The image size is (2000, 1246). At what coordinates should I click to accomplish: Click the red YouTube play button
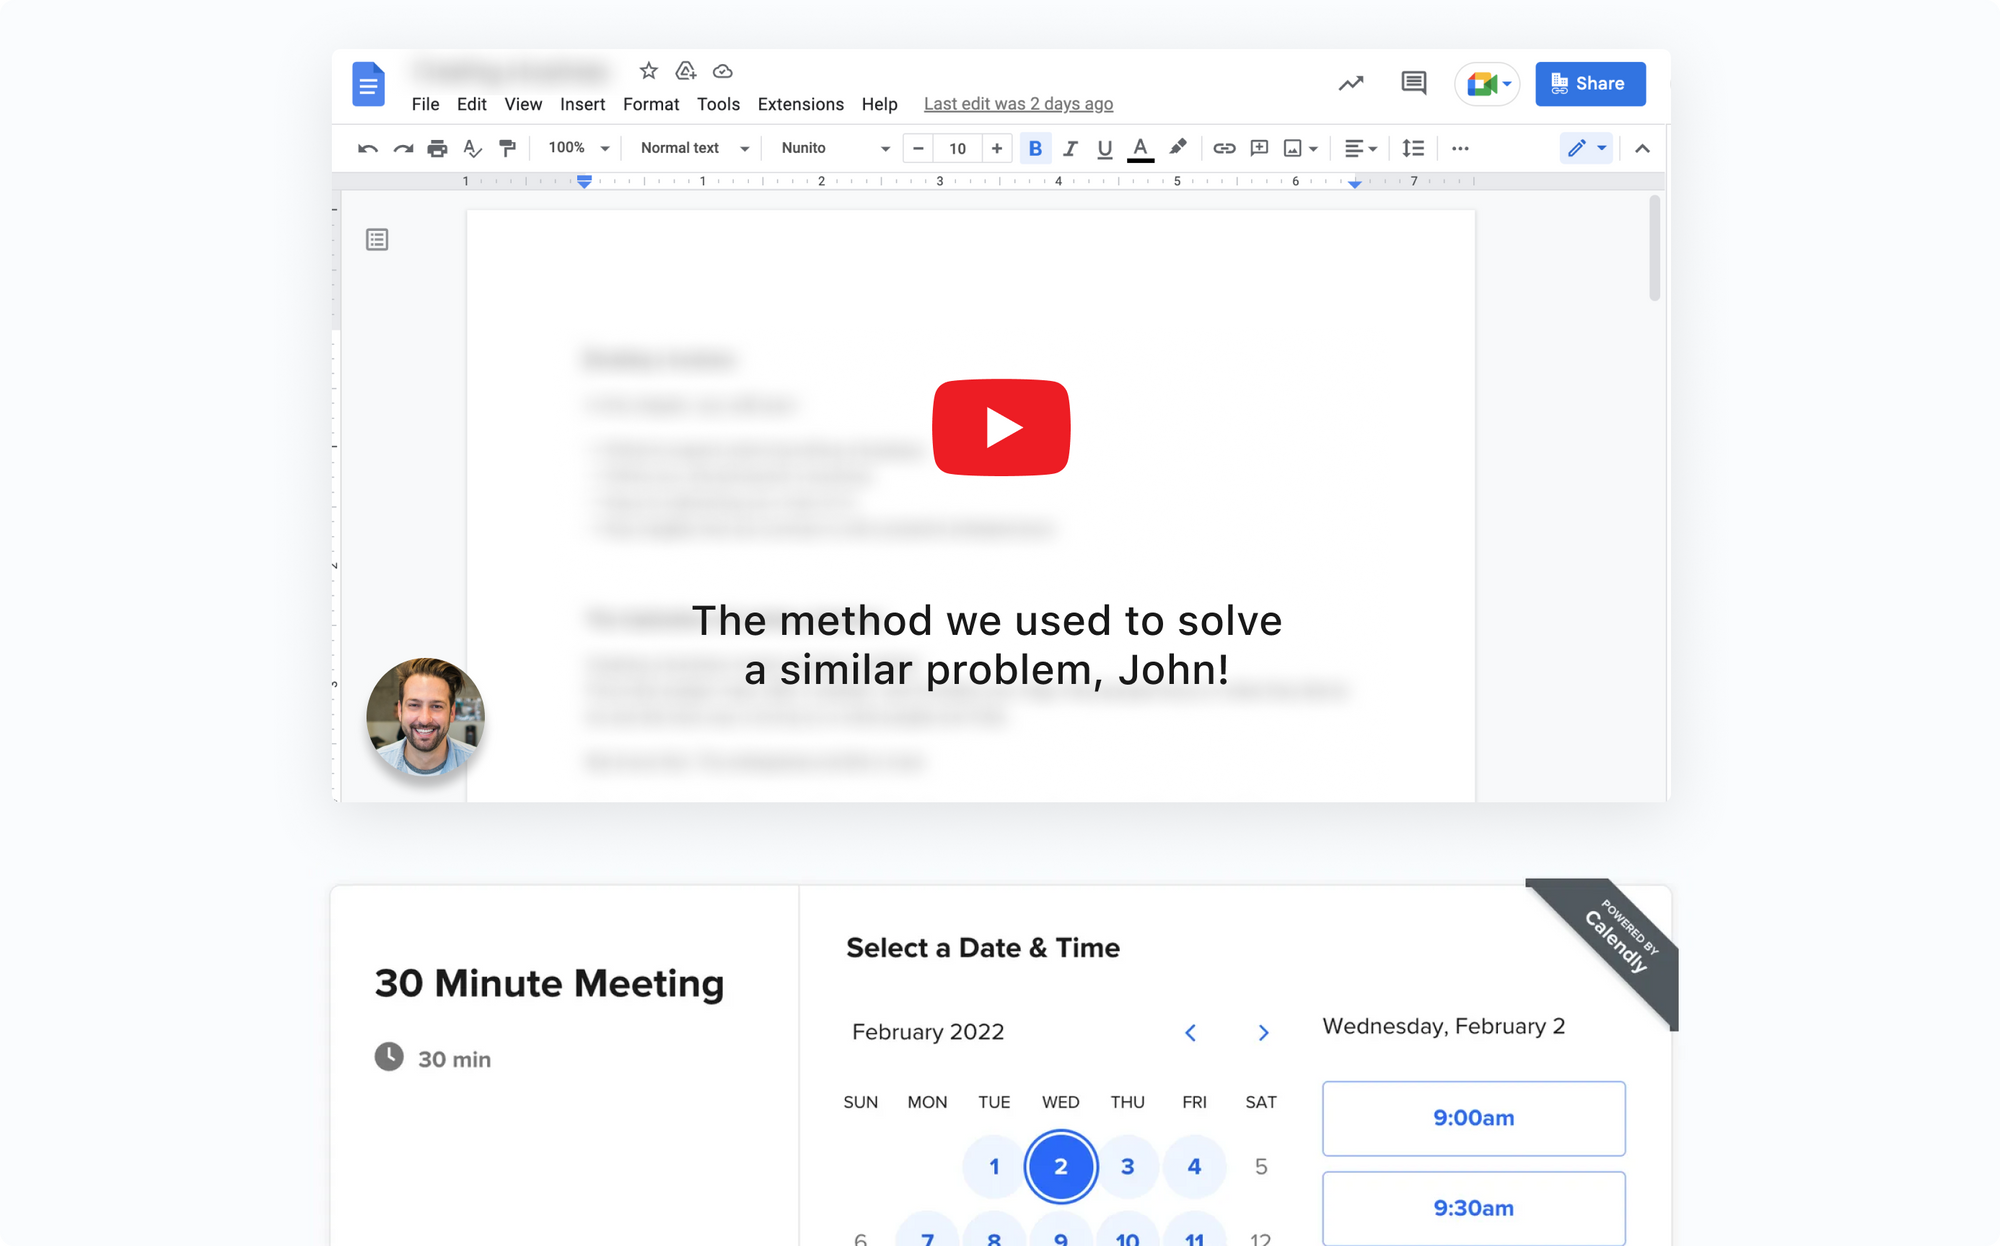(1001, 427)
